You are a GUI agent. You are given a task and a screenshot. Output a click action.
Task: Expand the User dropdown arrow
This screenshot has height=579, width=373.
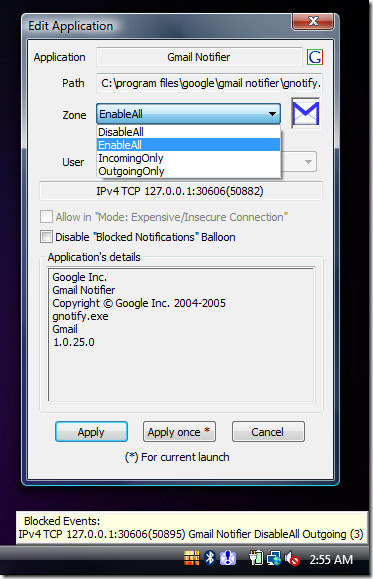[x=308, y=162]
